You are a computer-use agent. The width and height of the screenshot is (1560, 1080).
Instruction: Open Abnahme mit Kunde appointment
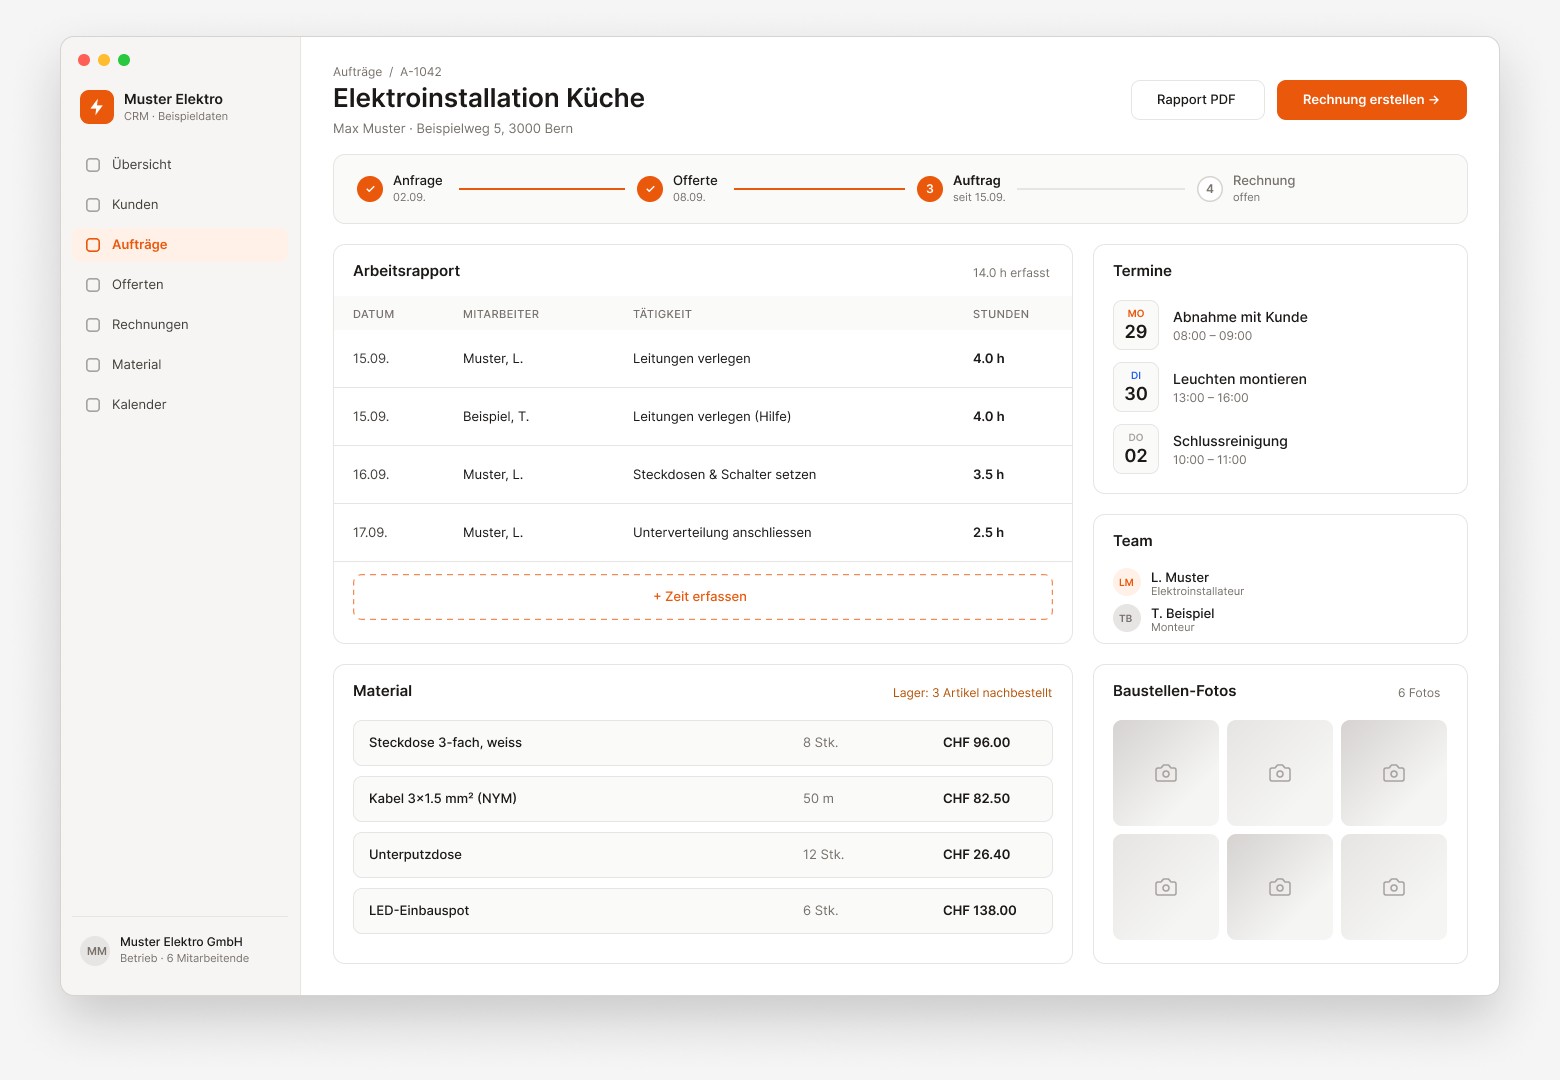1280,325
